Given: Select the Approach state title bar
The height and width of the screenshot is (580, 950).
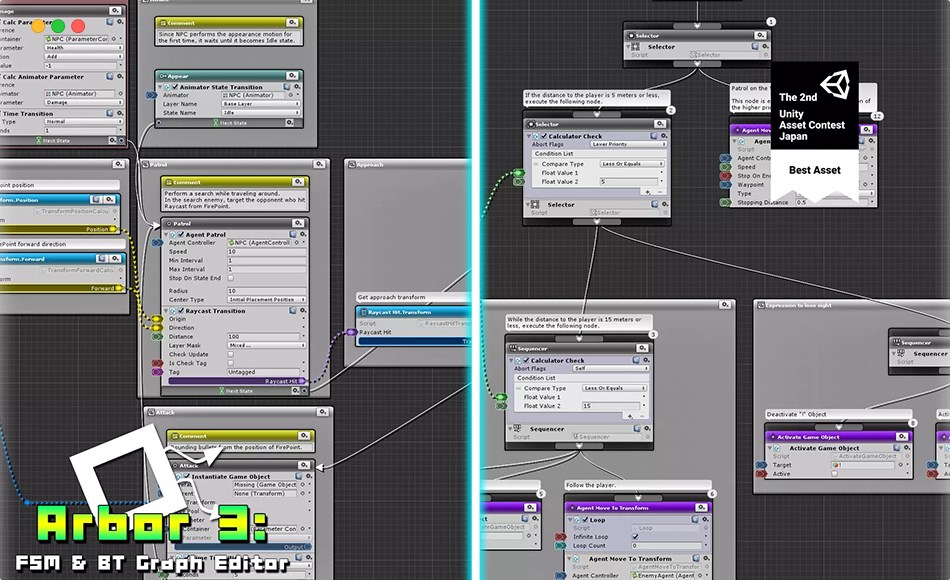Looking at the screenshot, I should point(400,163).
